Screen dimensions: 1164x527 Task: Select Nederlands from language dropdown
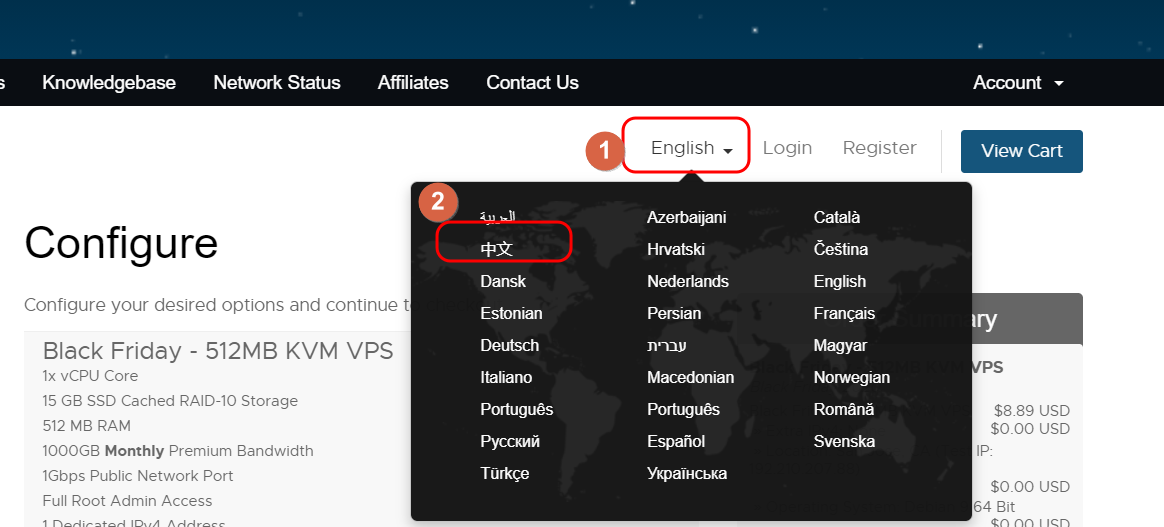coord(688,281)
